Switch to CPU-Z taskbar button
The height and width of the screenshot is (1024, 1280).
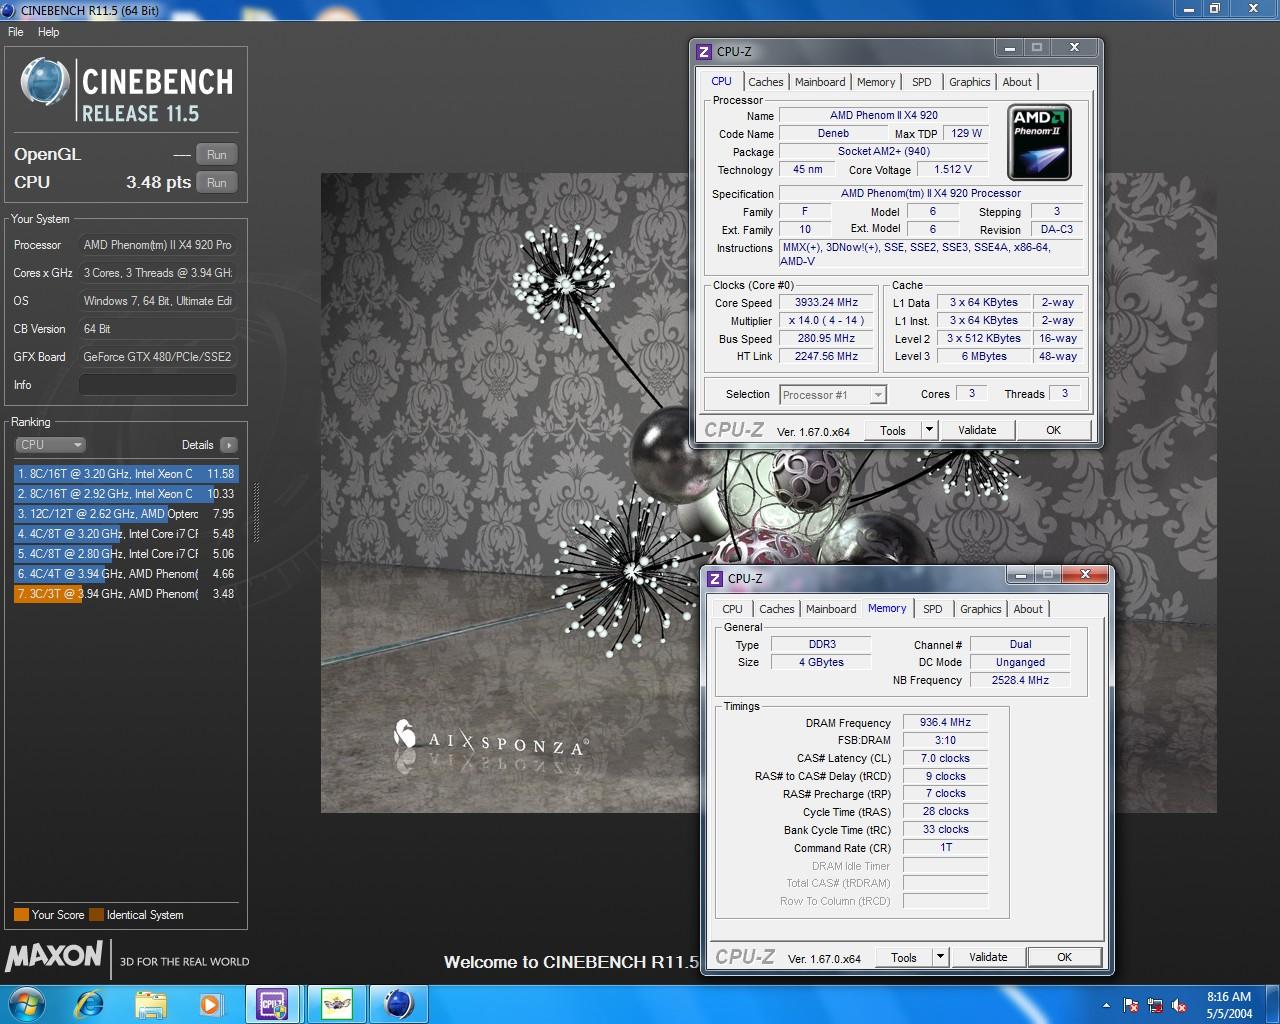click(273, 1004)
